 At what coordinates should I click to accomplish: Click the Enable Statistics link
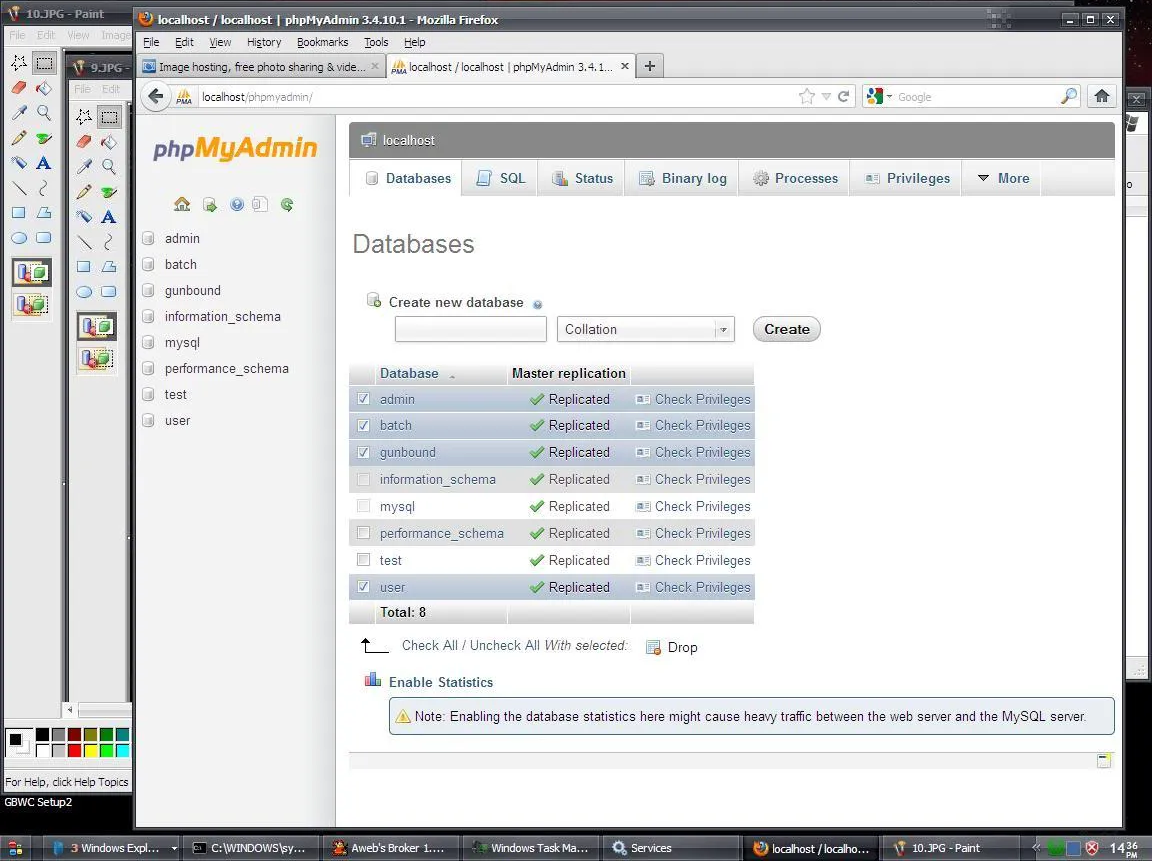point(441,682)
